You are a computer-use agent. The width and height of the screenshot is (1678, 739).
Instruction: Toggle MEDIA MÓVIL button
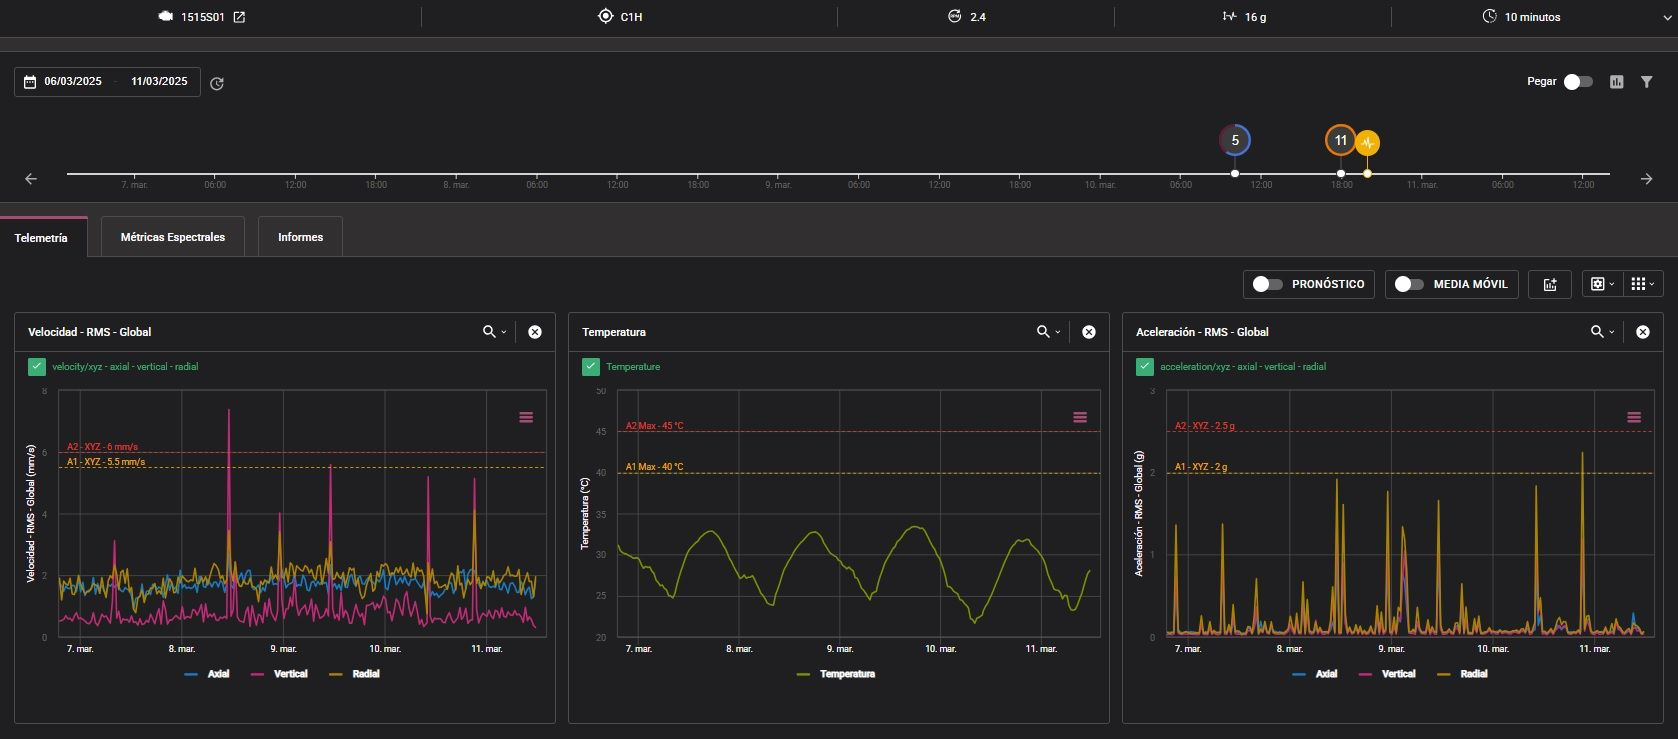(x=1452, y=284)
